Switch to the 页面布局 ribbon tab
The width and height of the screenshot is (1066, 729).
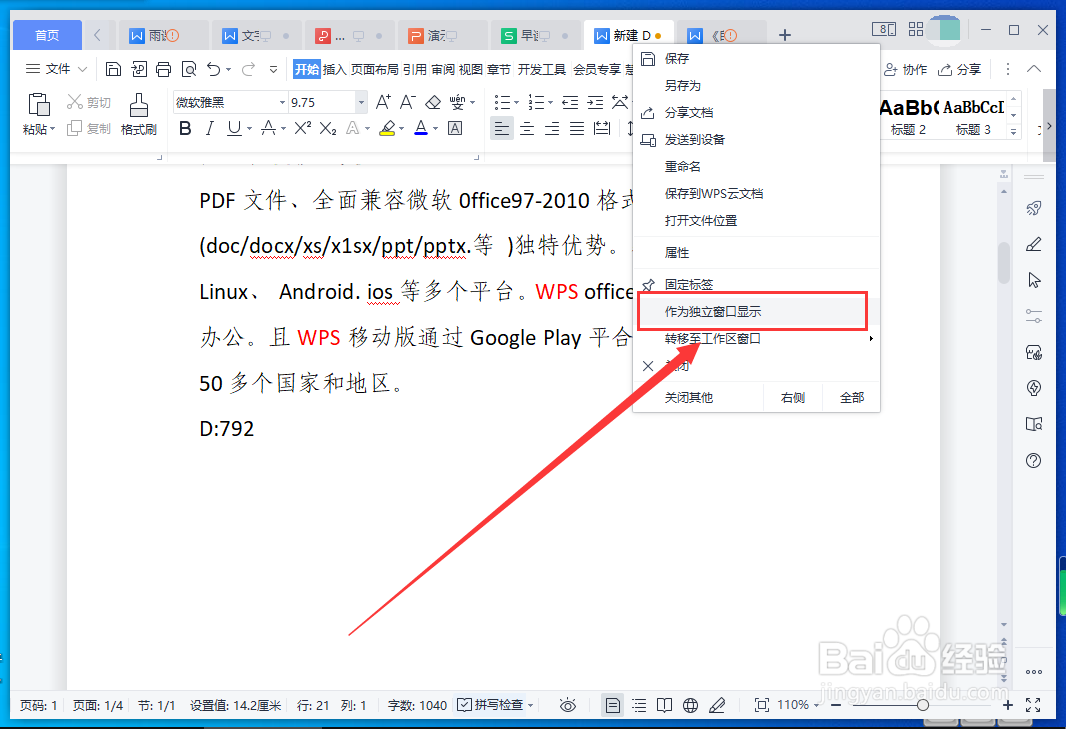point(374,69)
